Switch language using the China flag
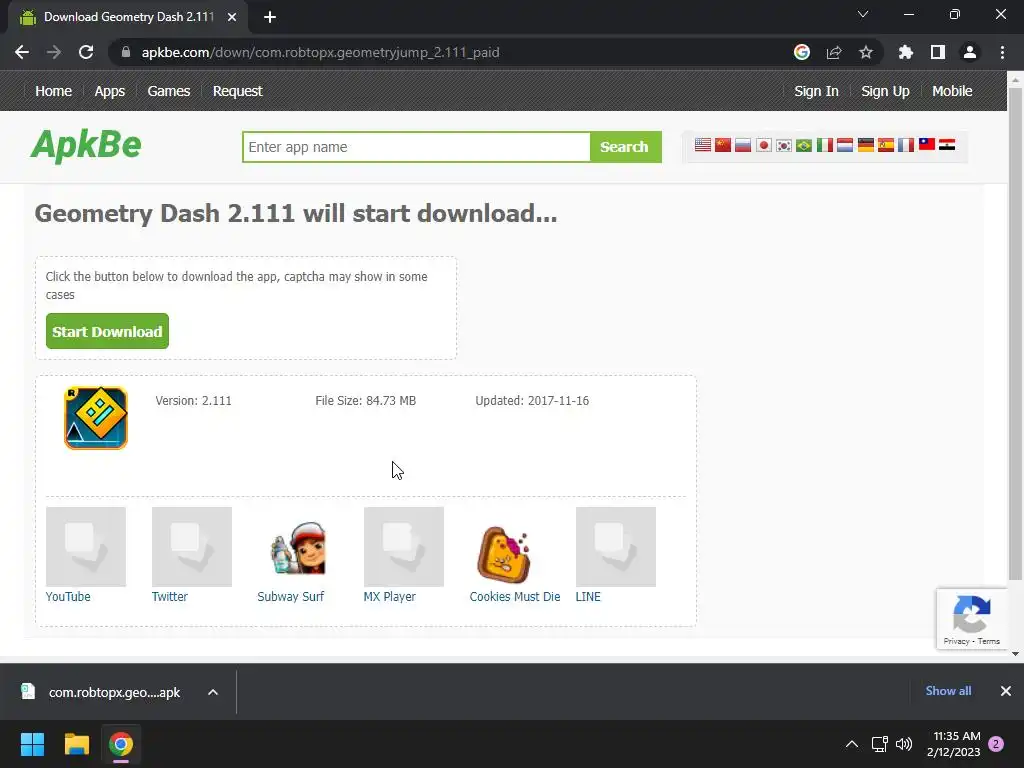The image size is (1024, 768). 723,145
